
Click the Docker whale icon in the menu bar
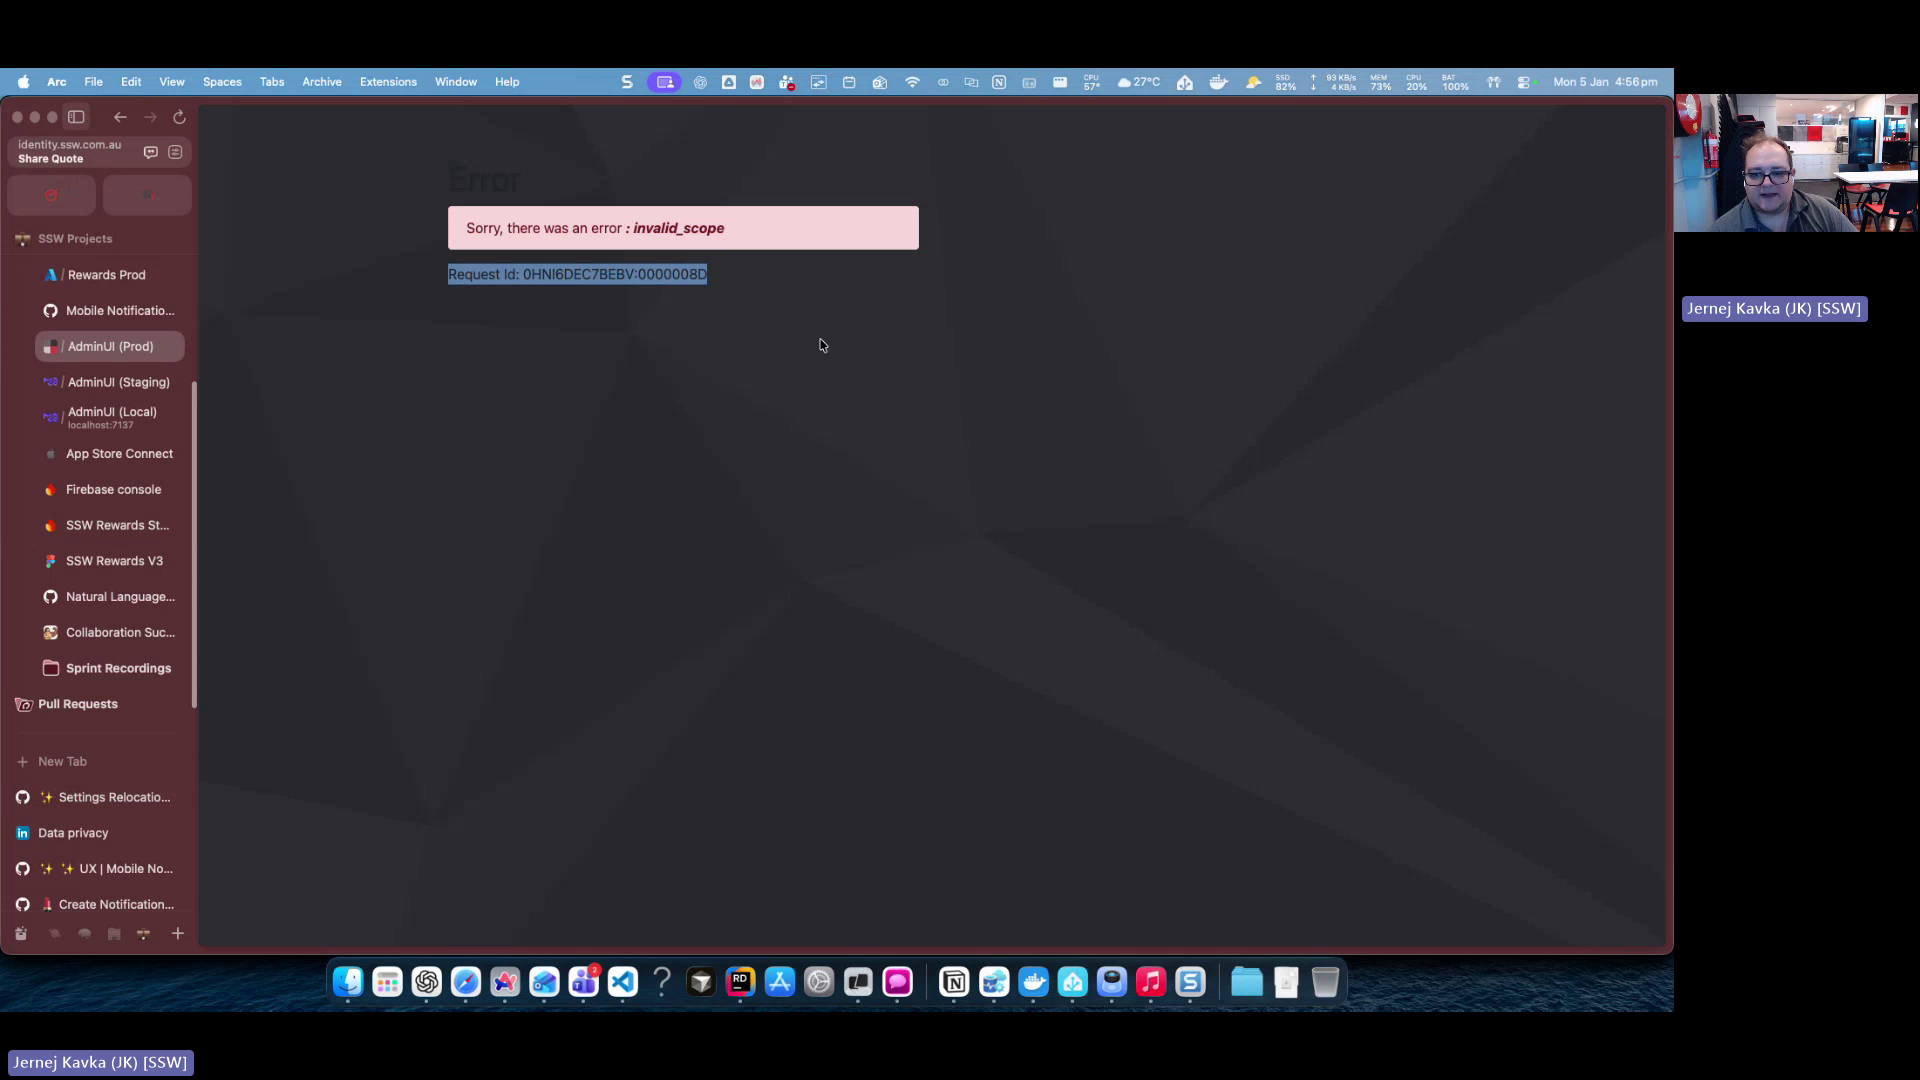1219,82
